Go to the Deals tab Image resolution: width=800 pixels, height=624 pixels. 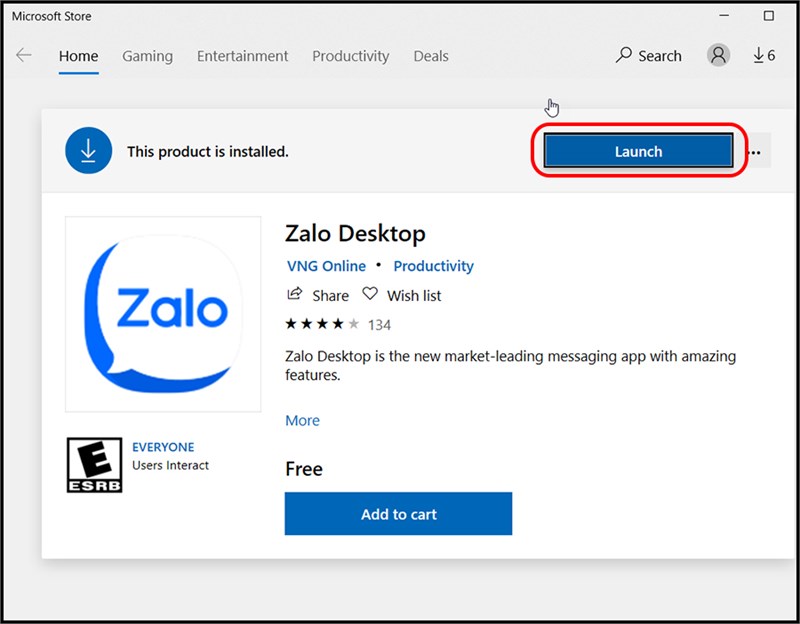(431, 56)
